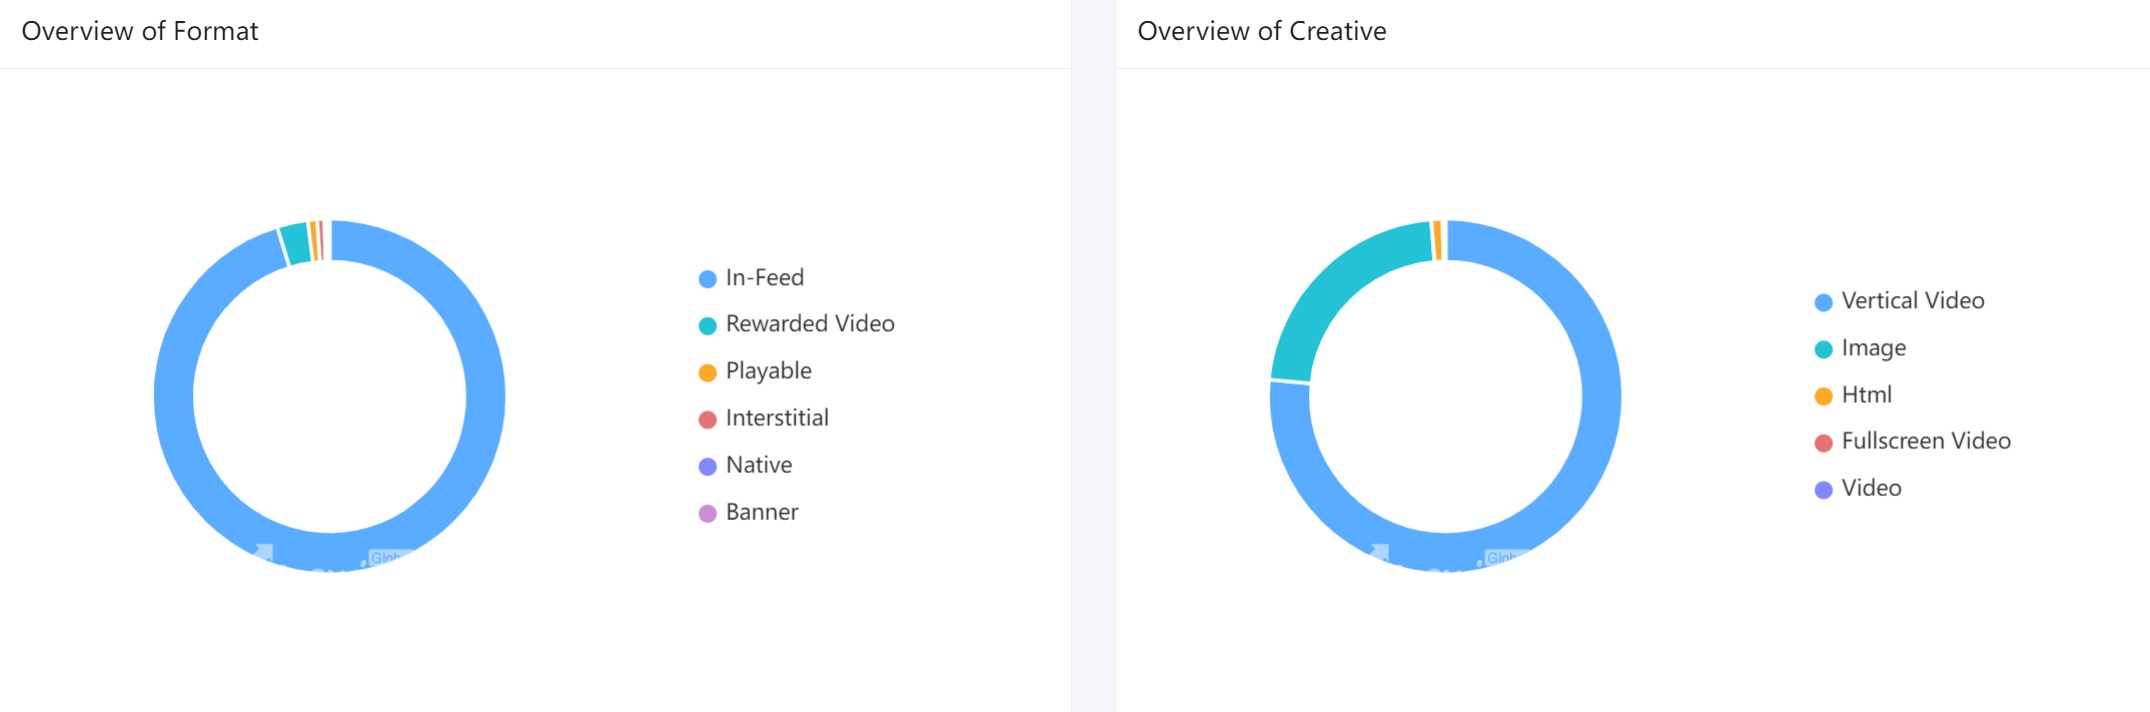Toggle the Image legend entry
This screenshot has width=2150, height=712.
coord(1860,348)
